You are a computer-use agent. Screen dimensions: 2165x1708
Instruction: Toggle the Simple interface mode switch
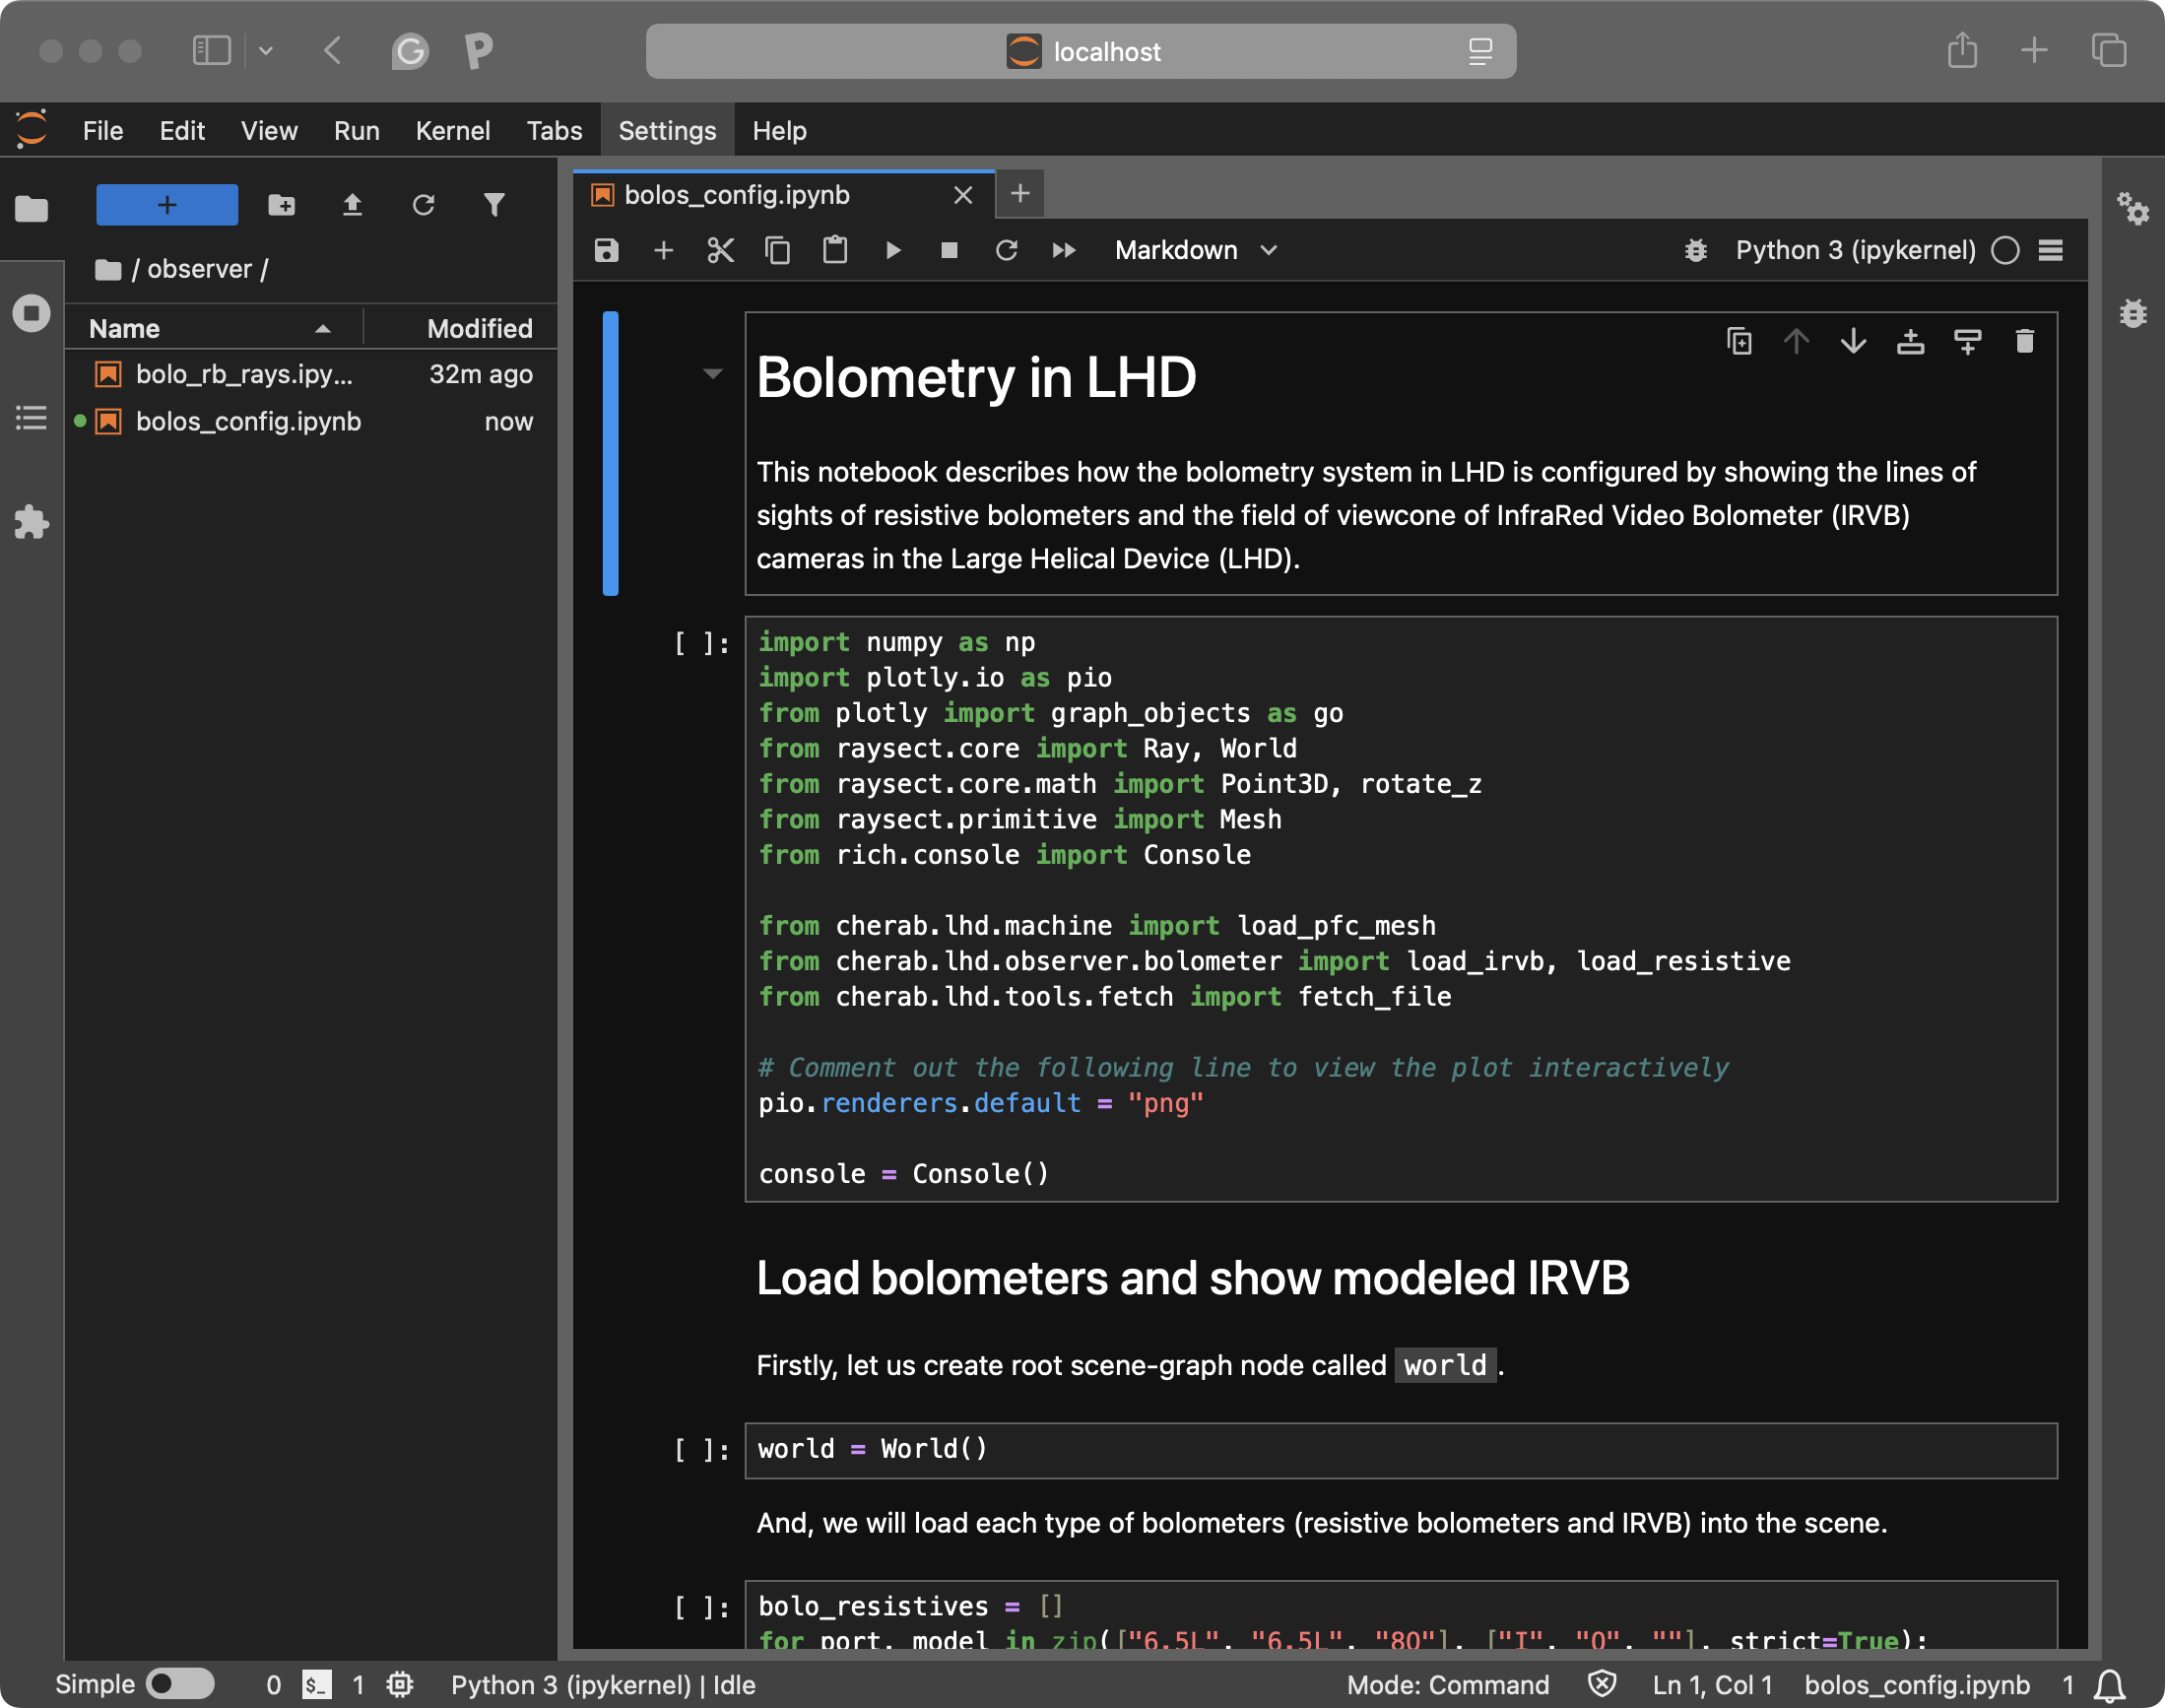pyautogui.click(x=180, y=1684)
